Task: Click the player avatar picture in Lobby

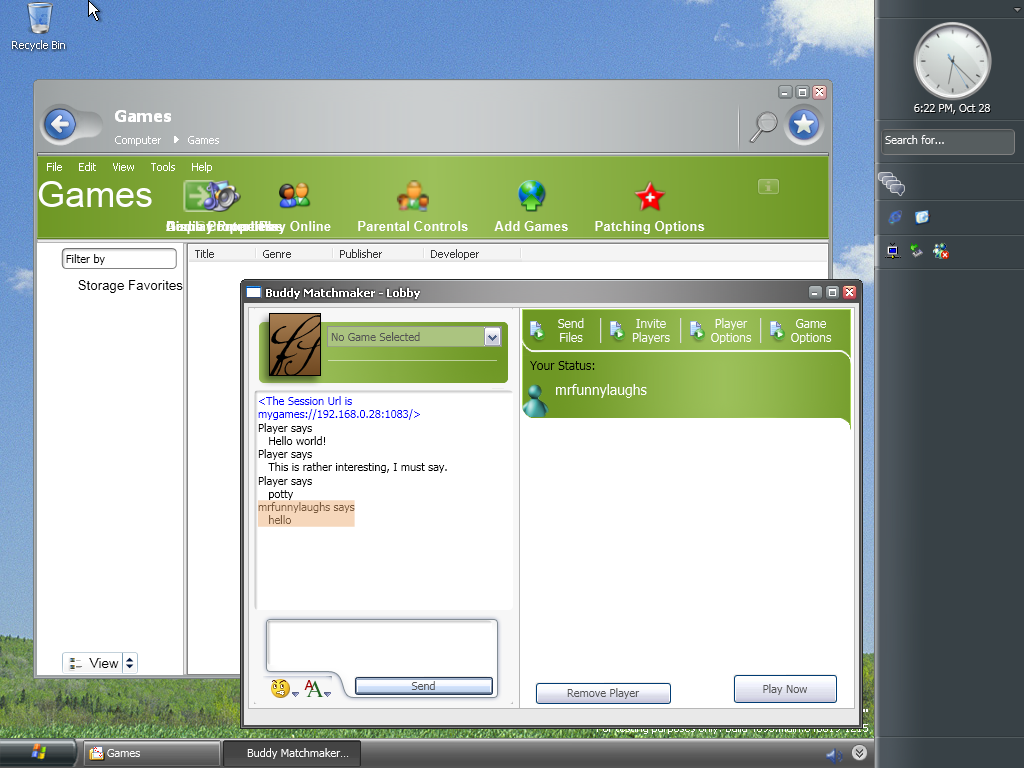Action: coord(295,345)
